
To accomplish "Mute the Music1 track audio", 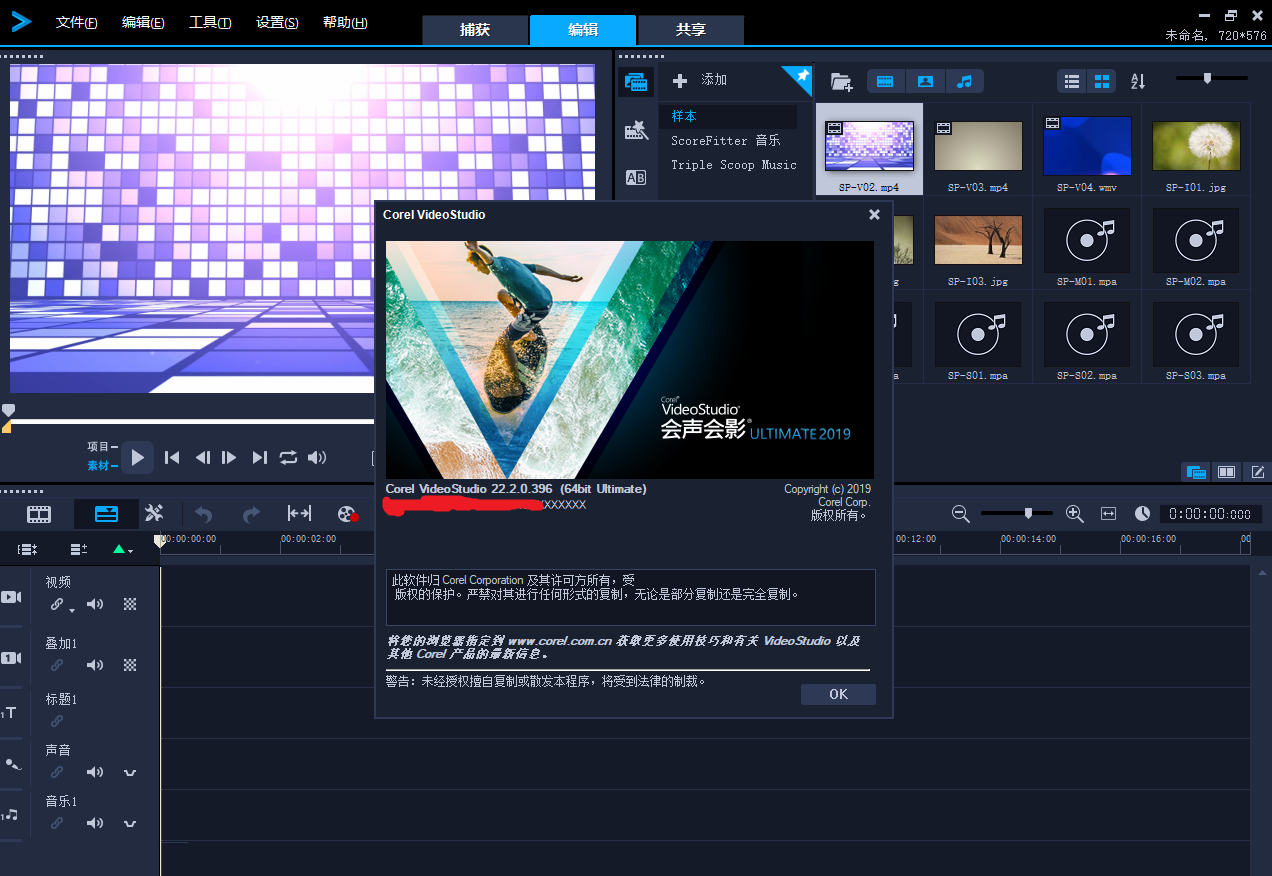I will (x=95, y=823).
